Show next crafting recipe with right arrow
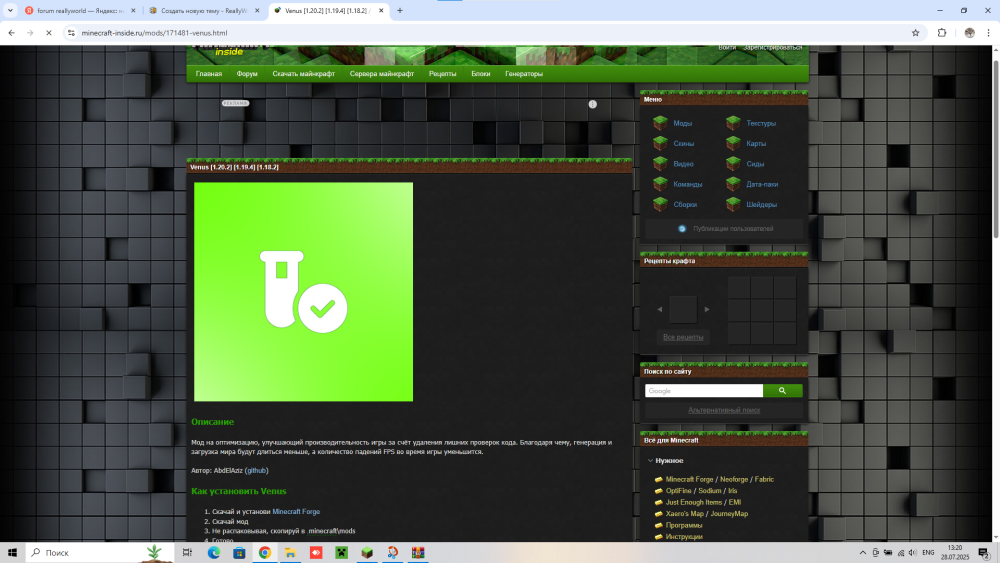The image size is (1000, 563). coord(707,309)
